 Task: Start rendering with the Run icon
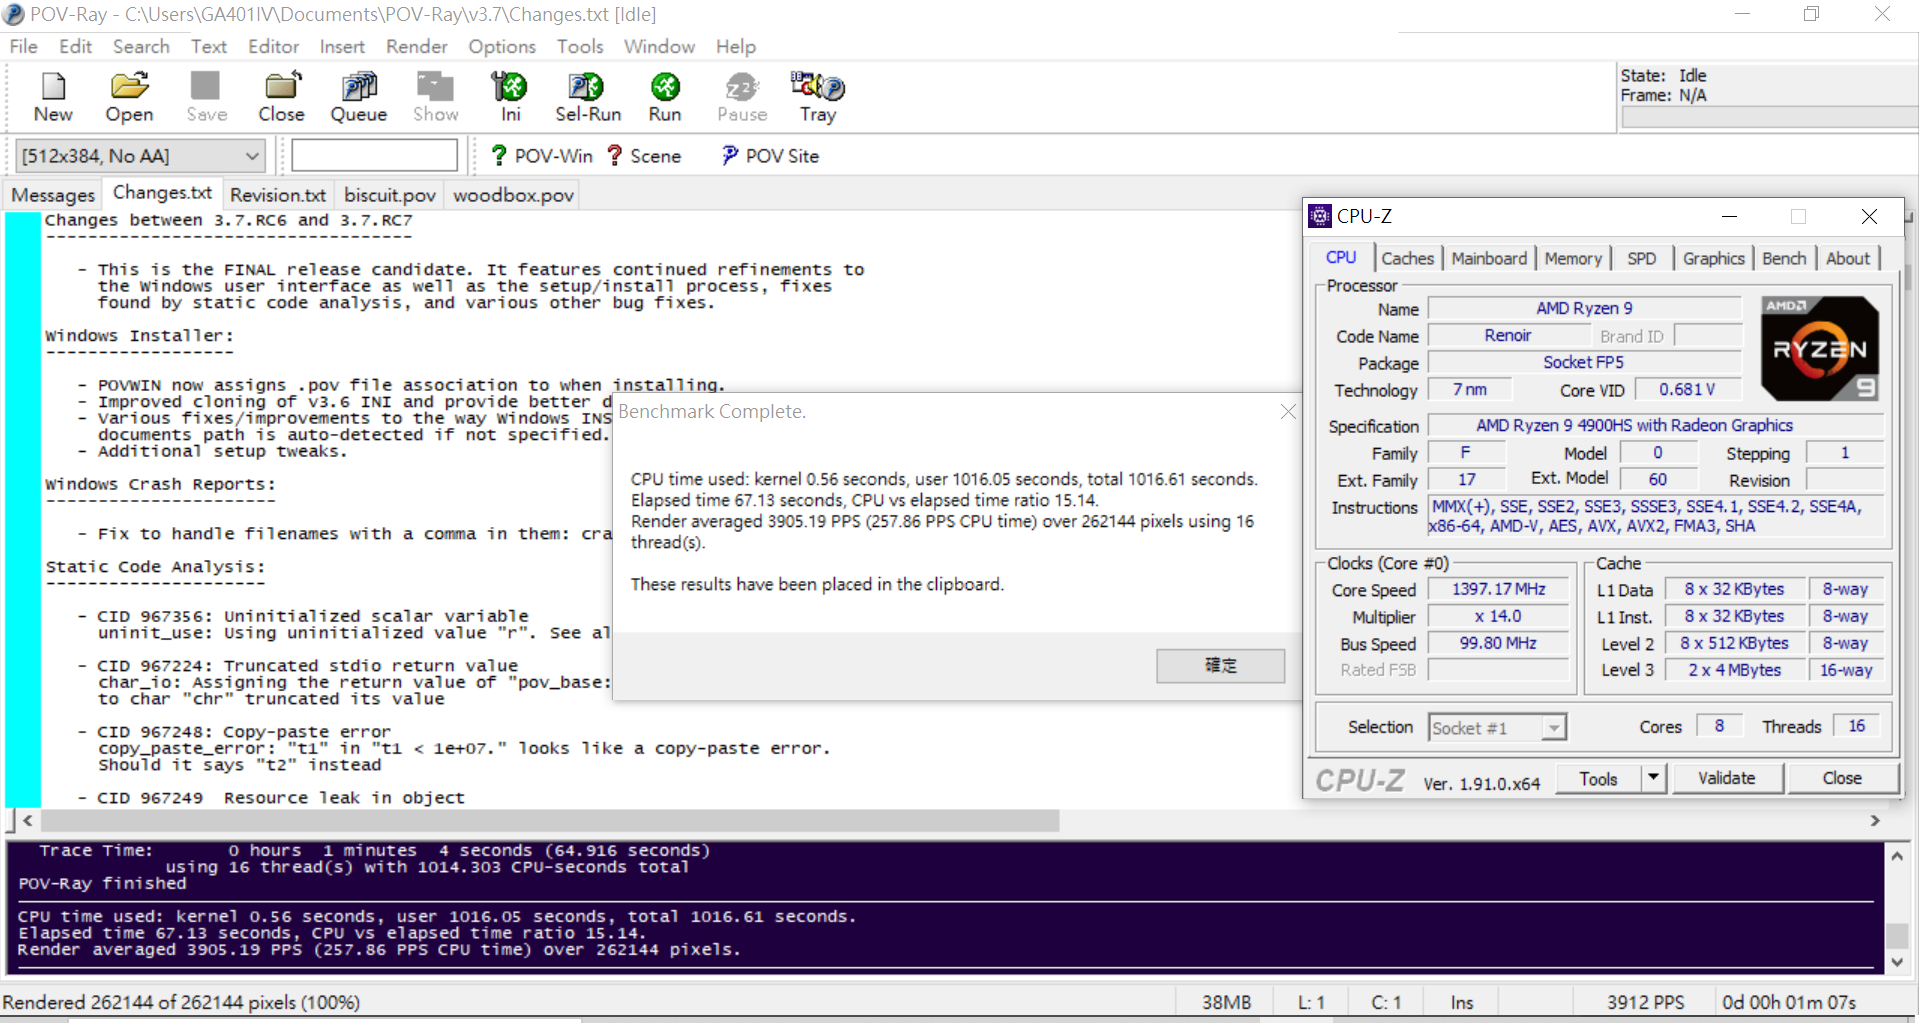click(x=665, y=97)
